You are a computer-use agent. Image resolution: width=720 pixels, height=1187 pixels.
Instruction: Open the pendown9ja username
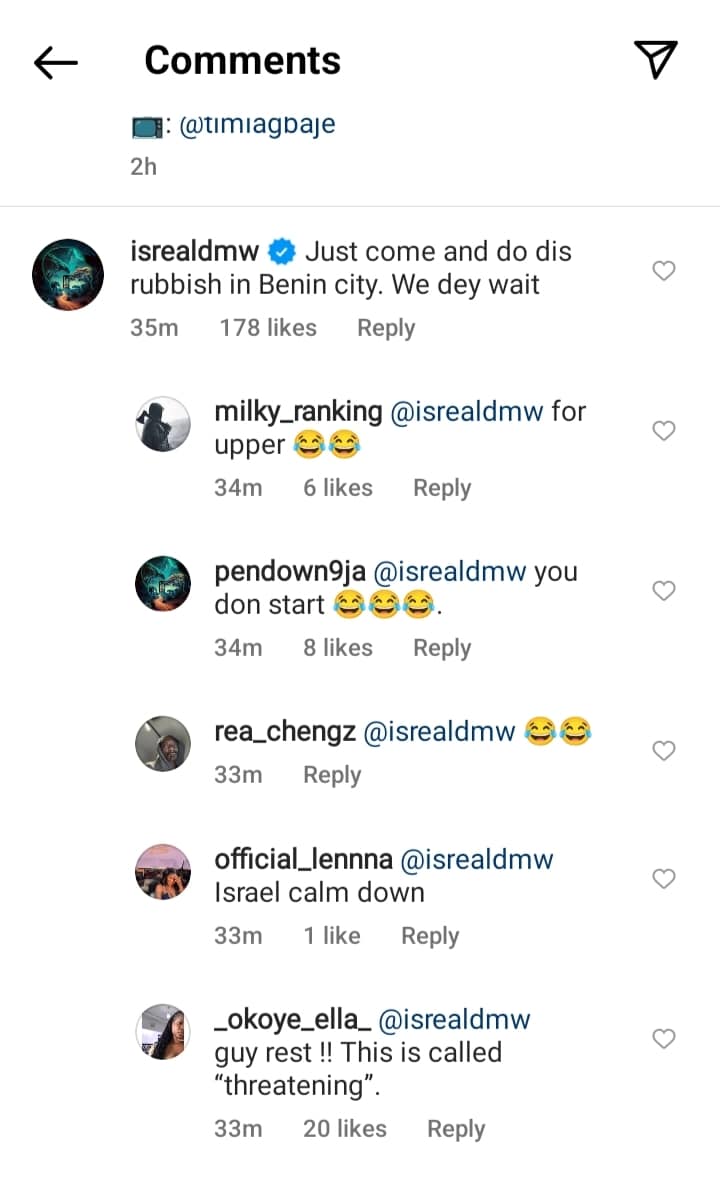(x=290, y=572)
